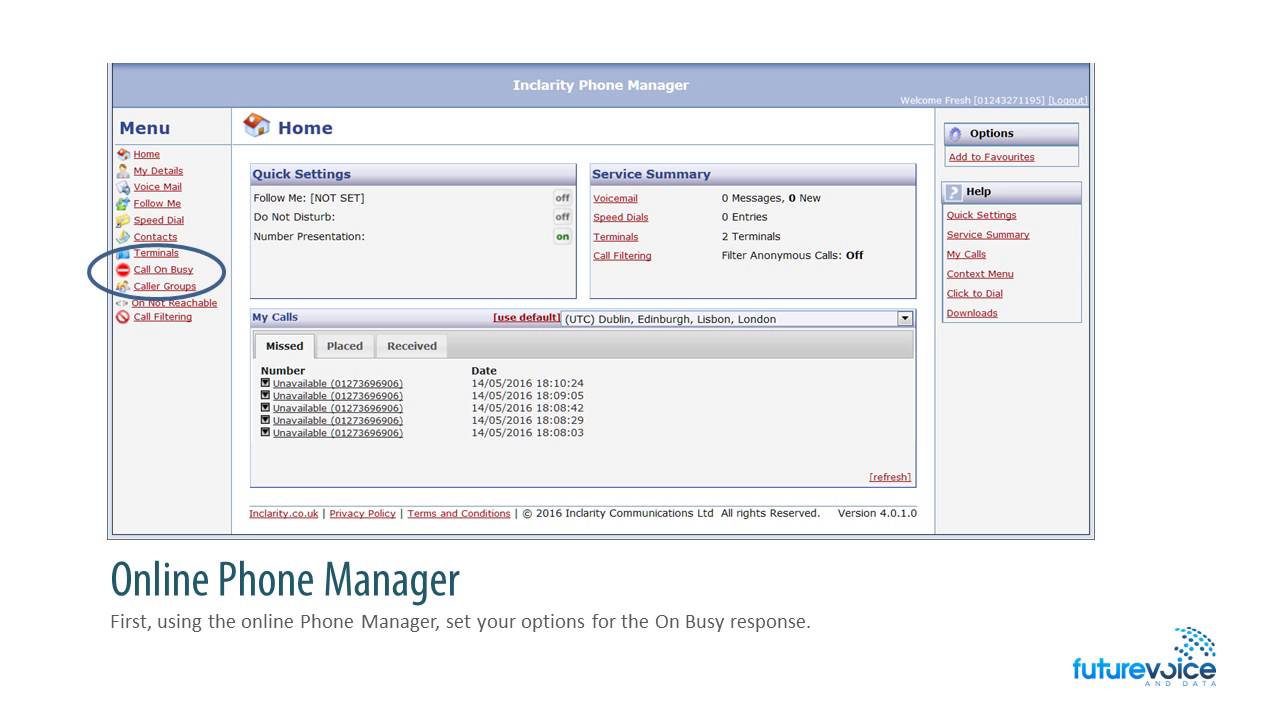Click the Home house icon in Menu
This screenshot has height=720, width=1280.
pyautogui.click(x=123, y=154)
